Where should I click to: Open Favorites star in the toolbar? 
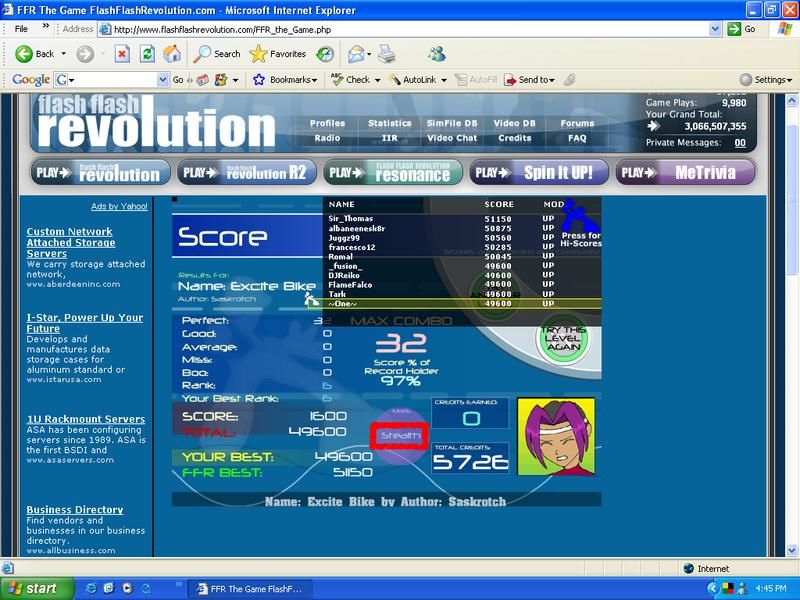pos(258,54)
